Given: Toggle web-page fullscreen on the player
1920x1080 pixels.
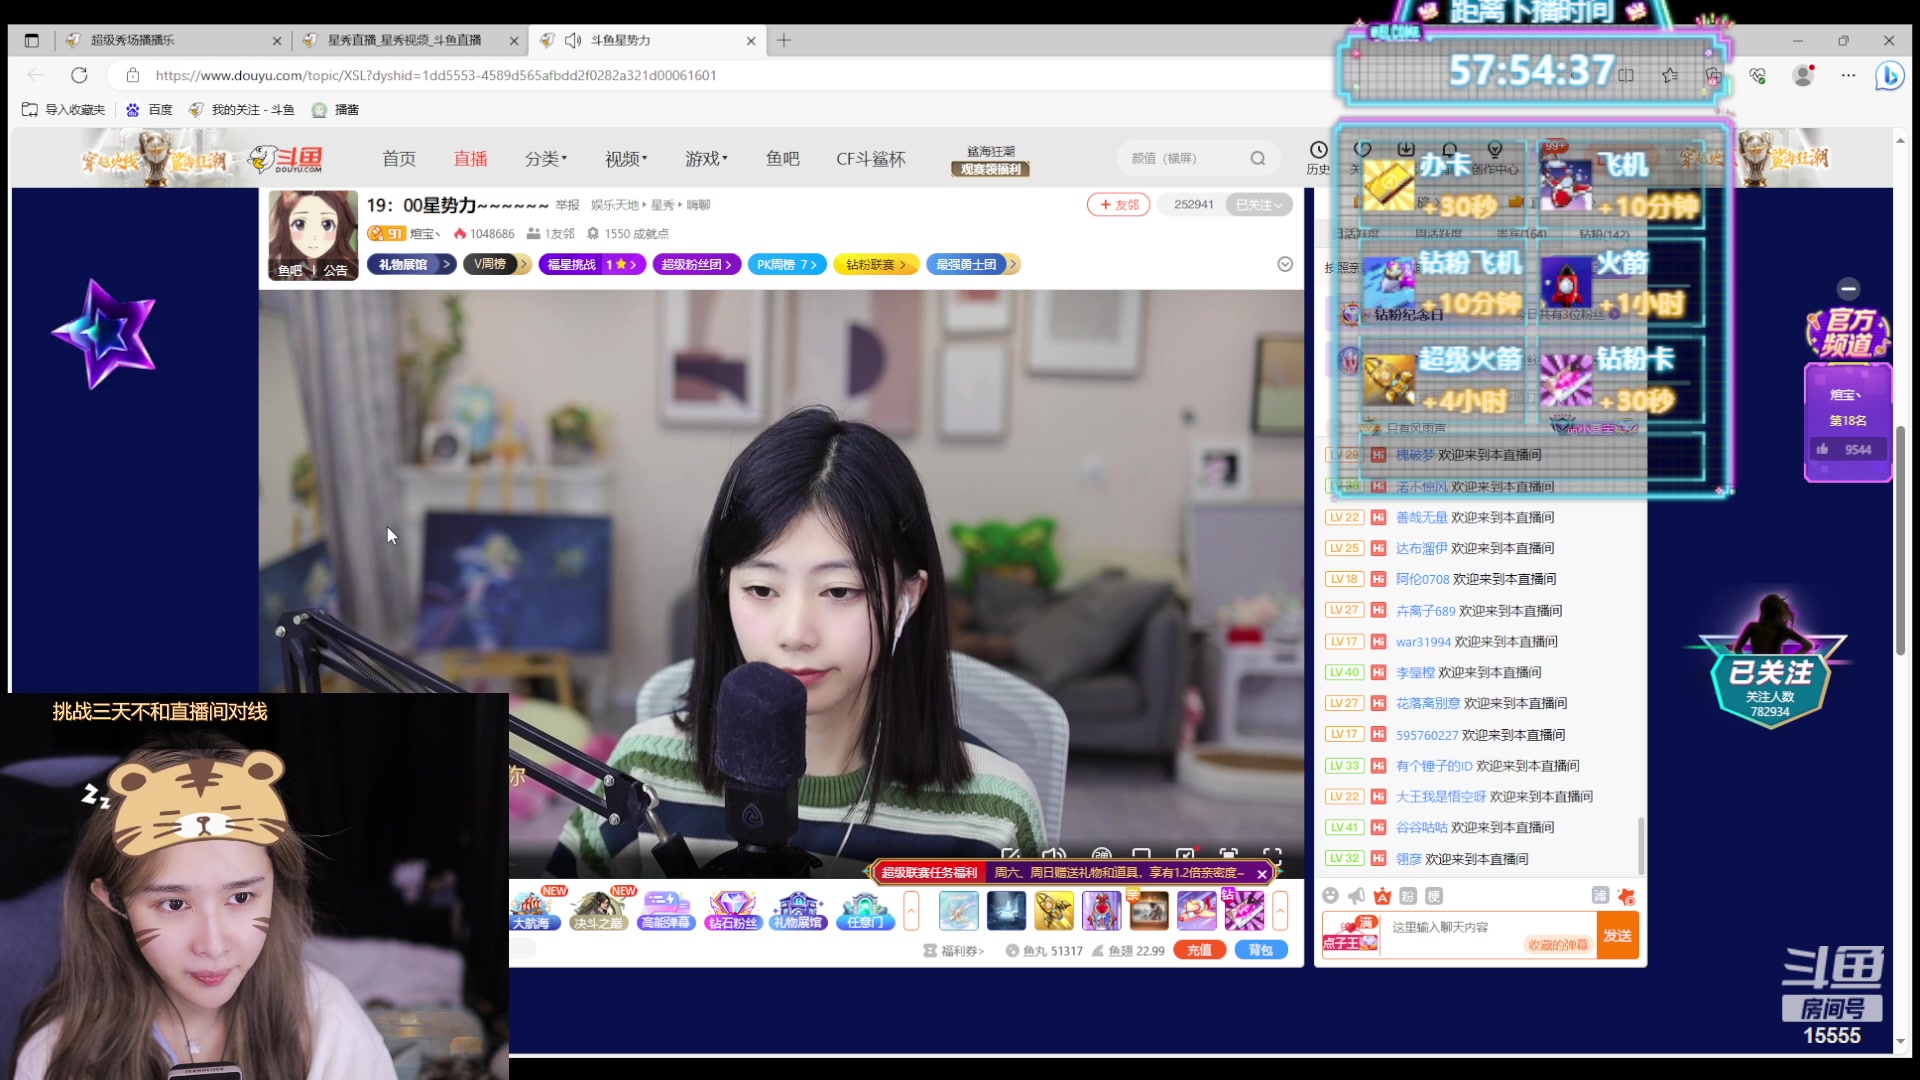Looking at the screenshot, I should [x=1228, y=855].
